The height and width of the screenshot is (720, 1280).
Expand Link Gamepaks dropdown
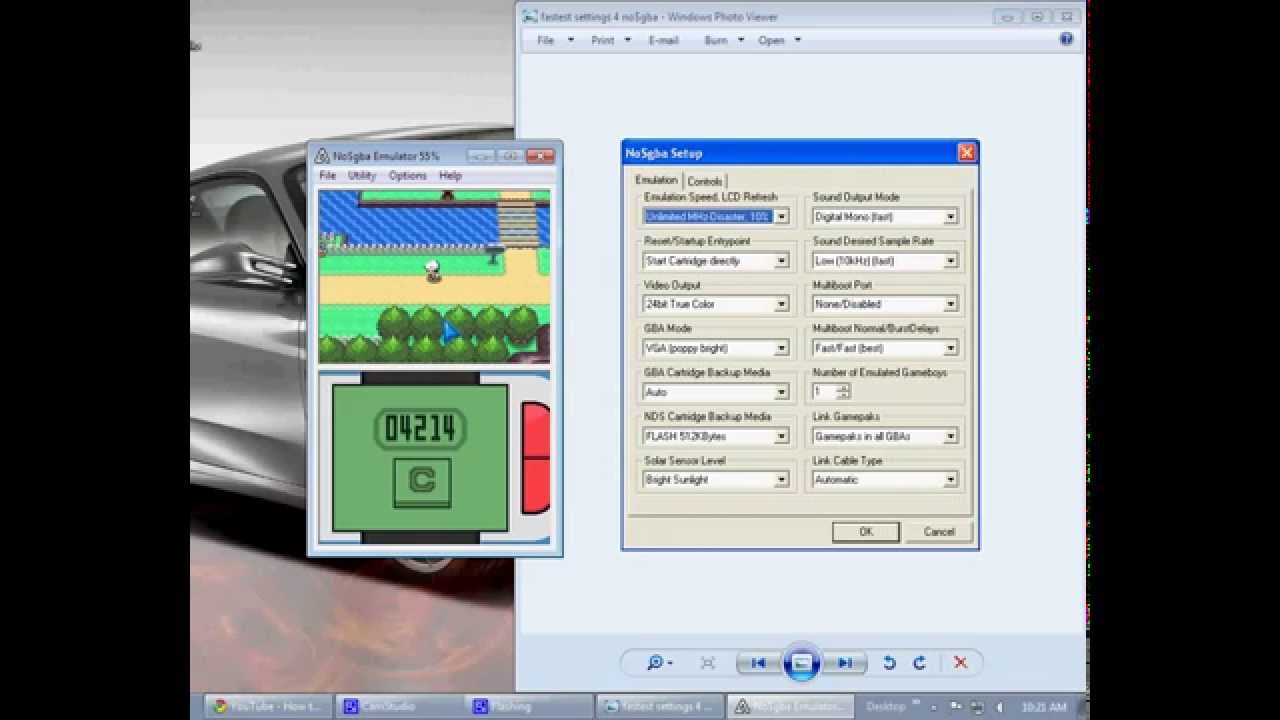tap(950, 436)
